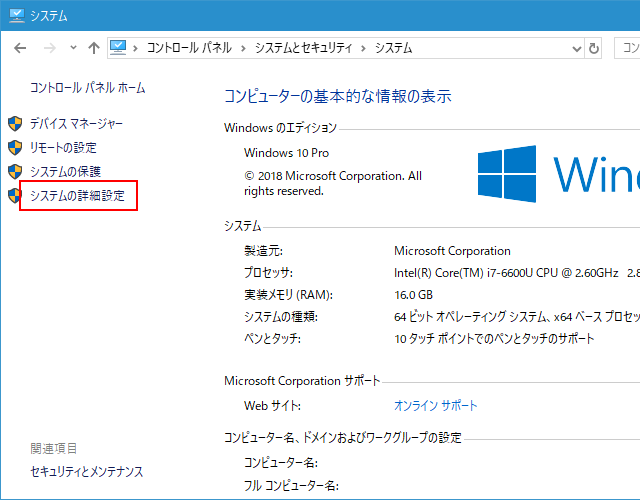
Task: Select installed RAM value 16.0 GB
Action: [413, 295]
